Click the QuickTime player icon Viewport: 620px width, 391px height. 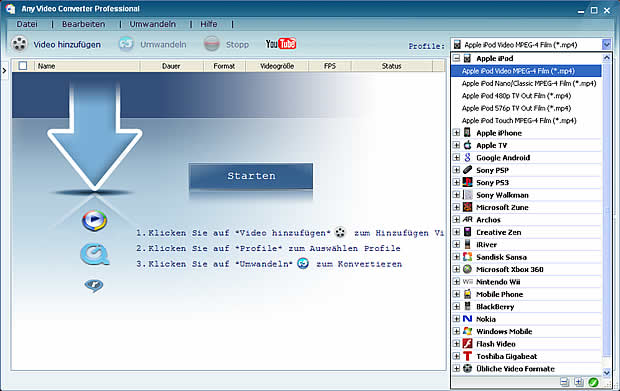click(x=95, y=254)
